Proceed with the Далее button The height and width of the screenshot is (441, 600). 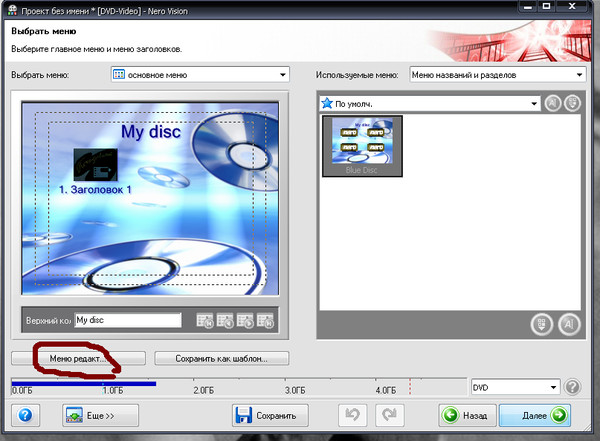[x=535, y=415]
